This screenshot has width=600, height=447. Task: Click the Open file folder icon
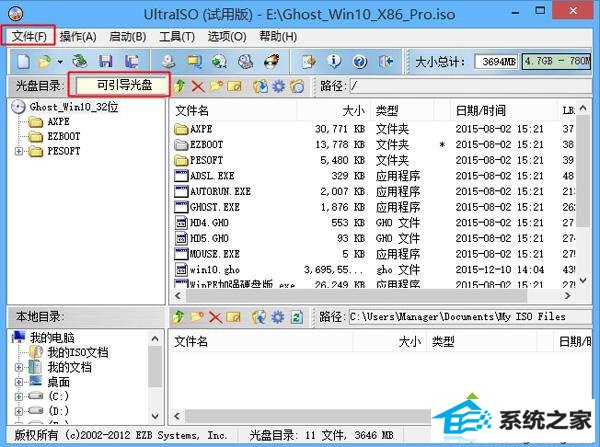(x=46, y=61)
